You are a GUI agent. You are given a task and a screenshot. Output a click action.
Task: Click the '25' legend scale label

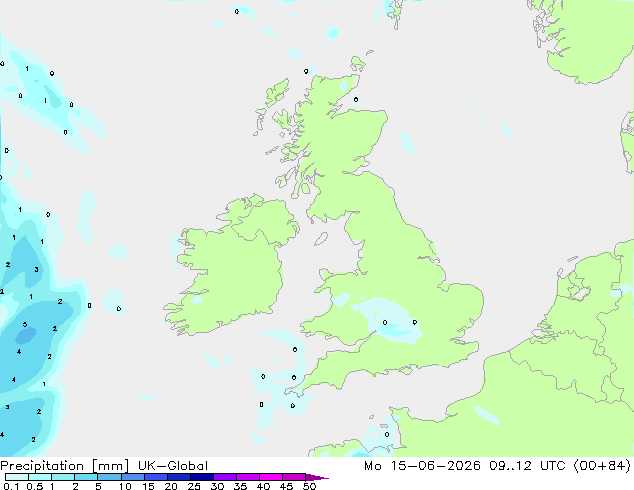194,486
